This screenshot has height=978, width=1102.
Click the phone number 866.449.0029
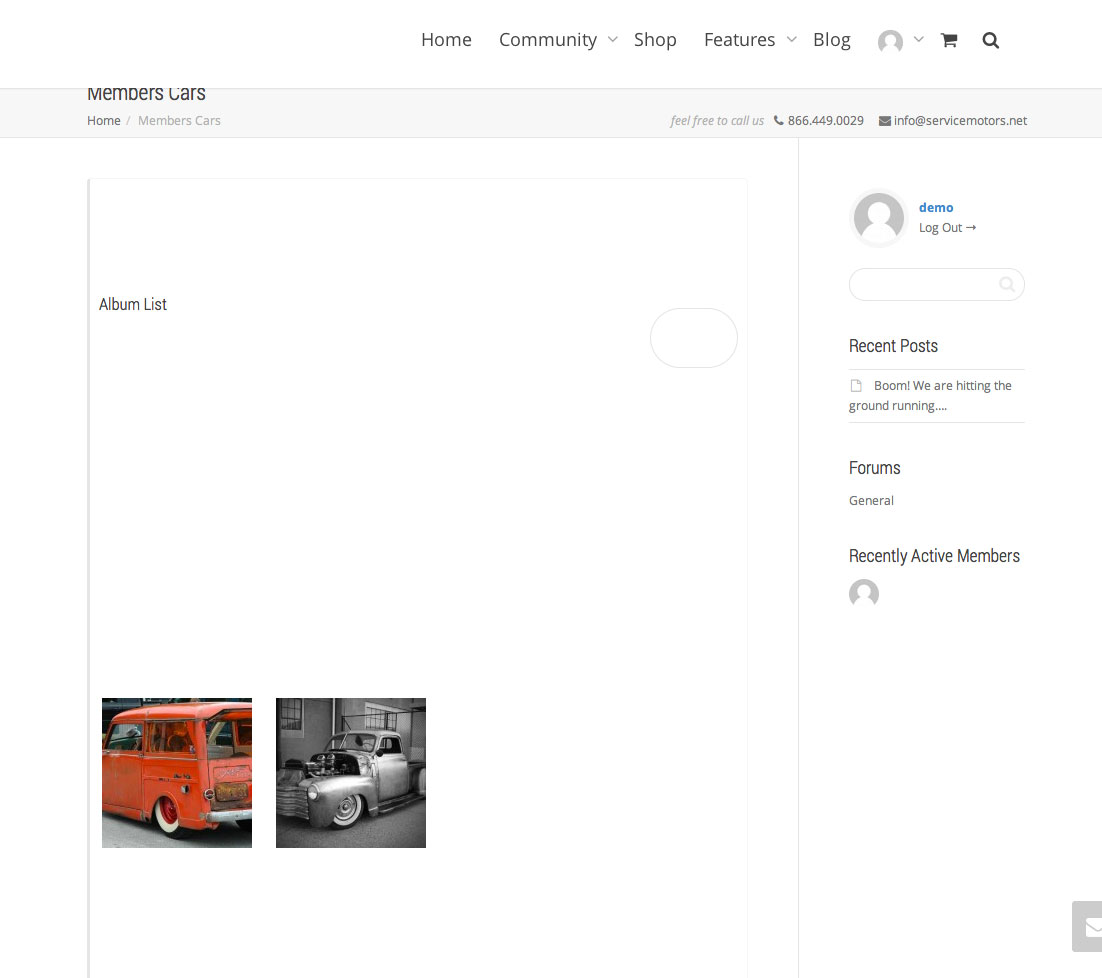tap(825, 121)
